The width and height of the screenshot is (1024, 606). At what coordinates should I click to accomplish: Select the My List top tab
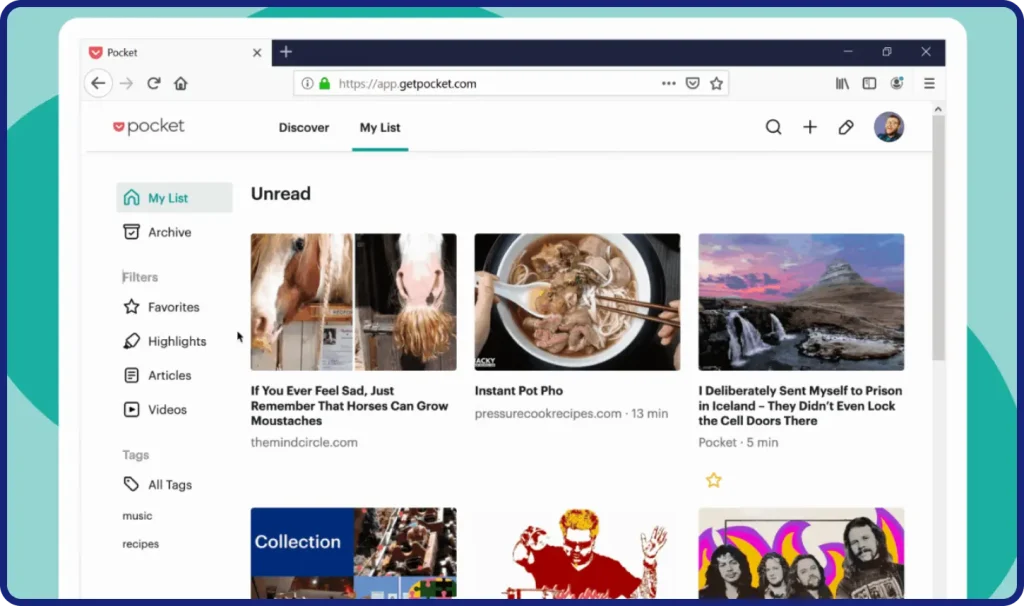[x=380, y=127]
